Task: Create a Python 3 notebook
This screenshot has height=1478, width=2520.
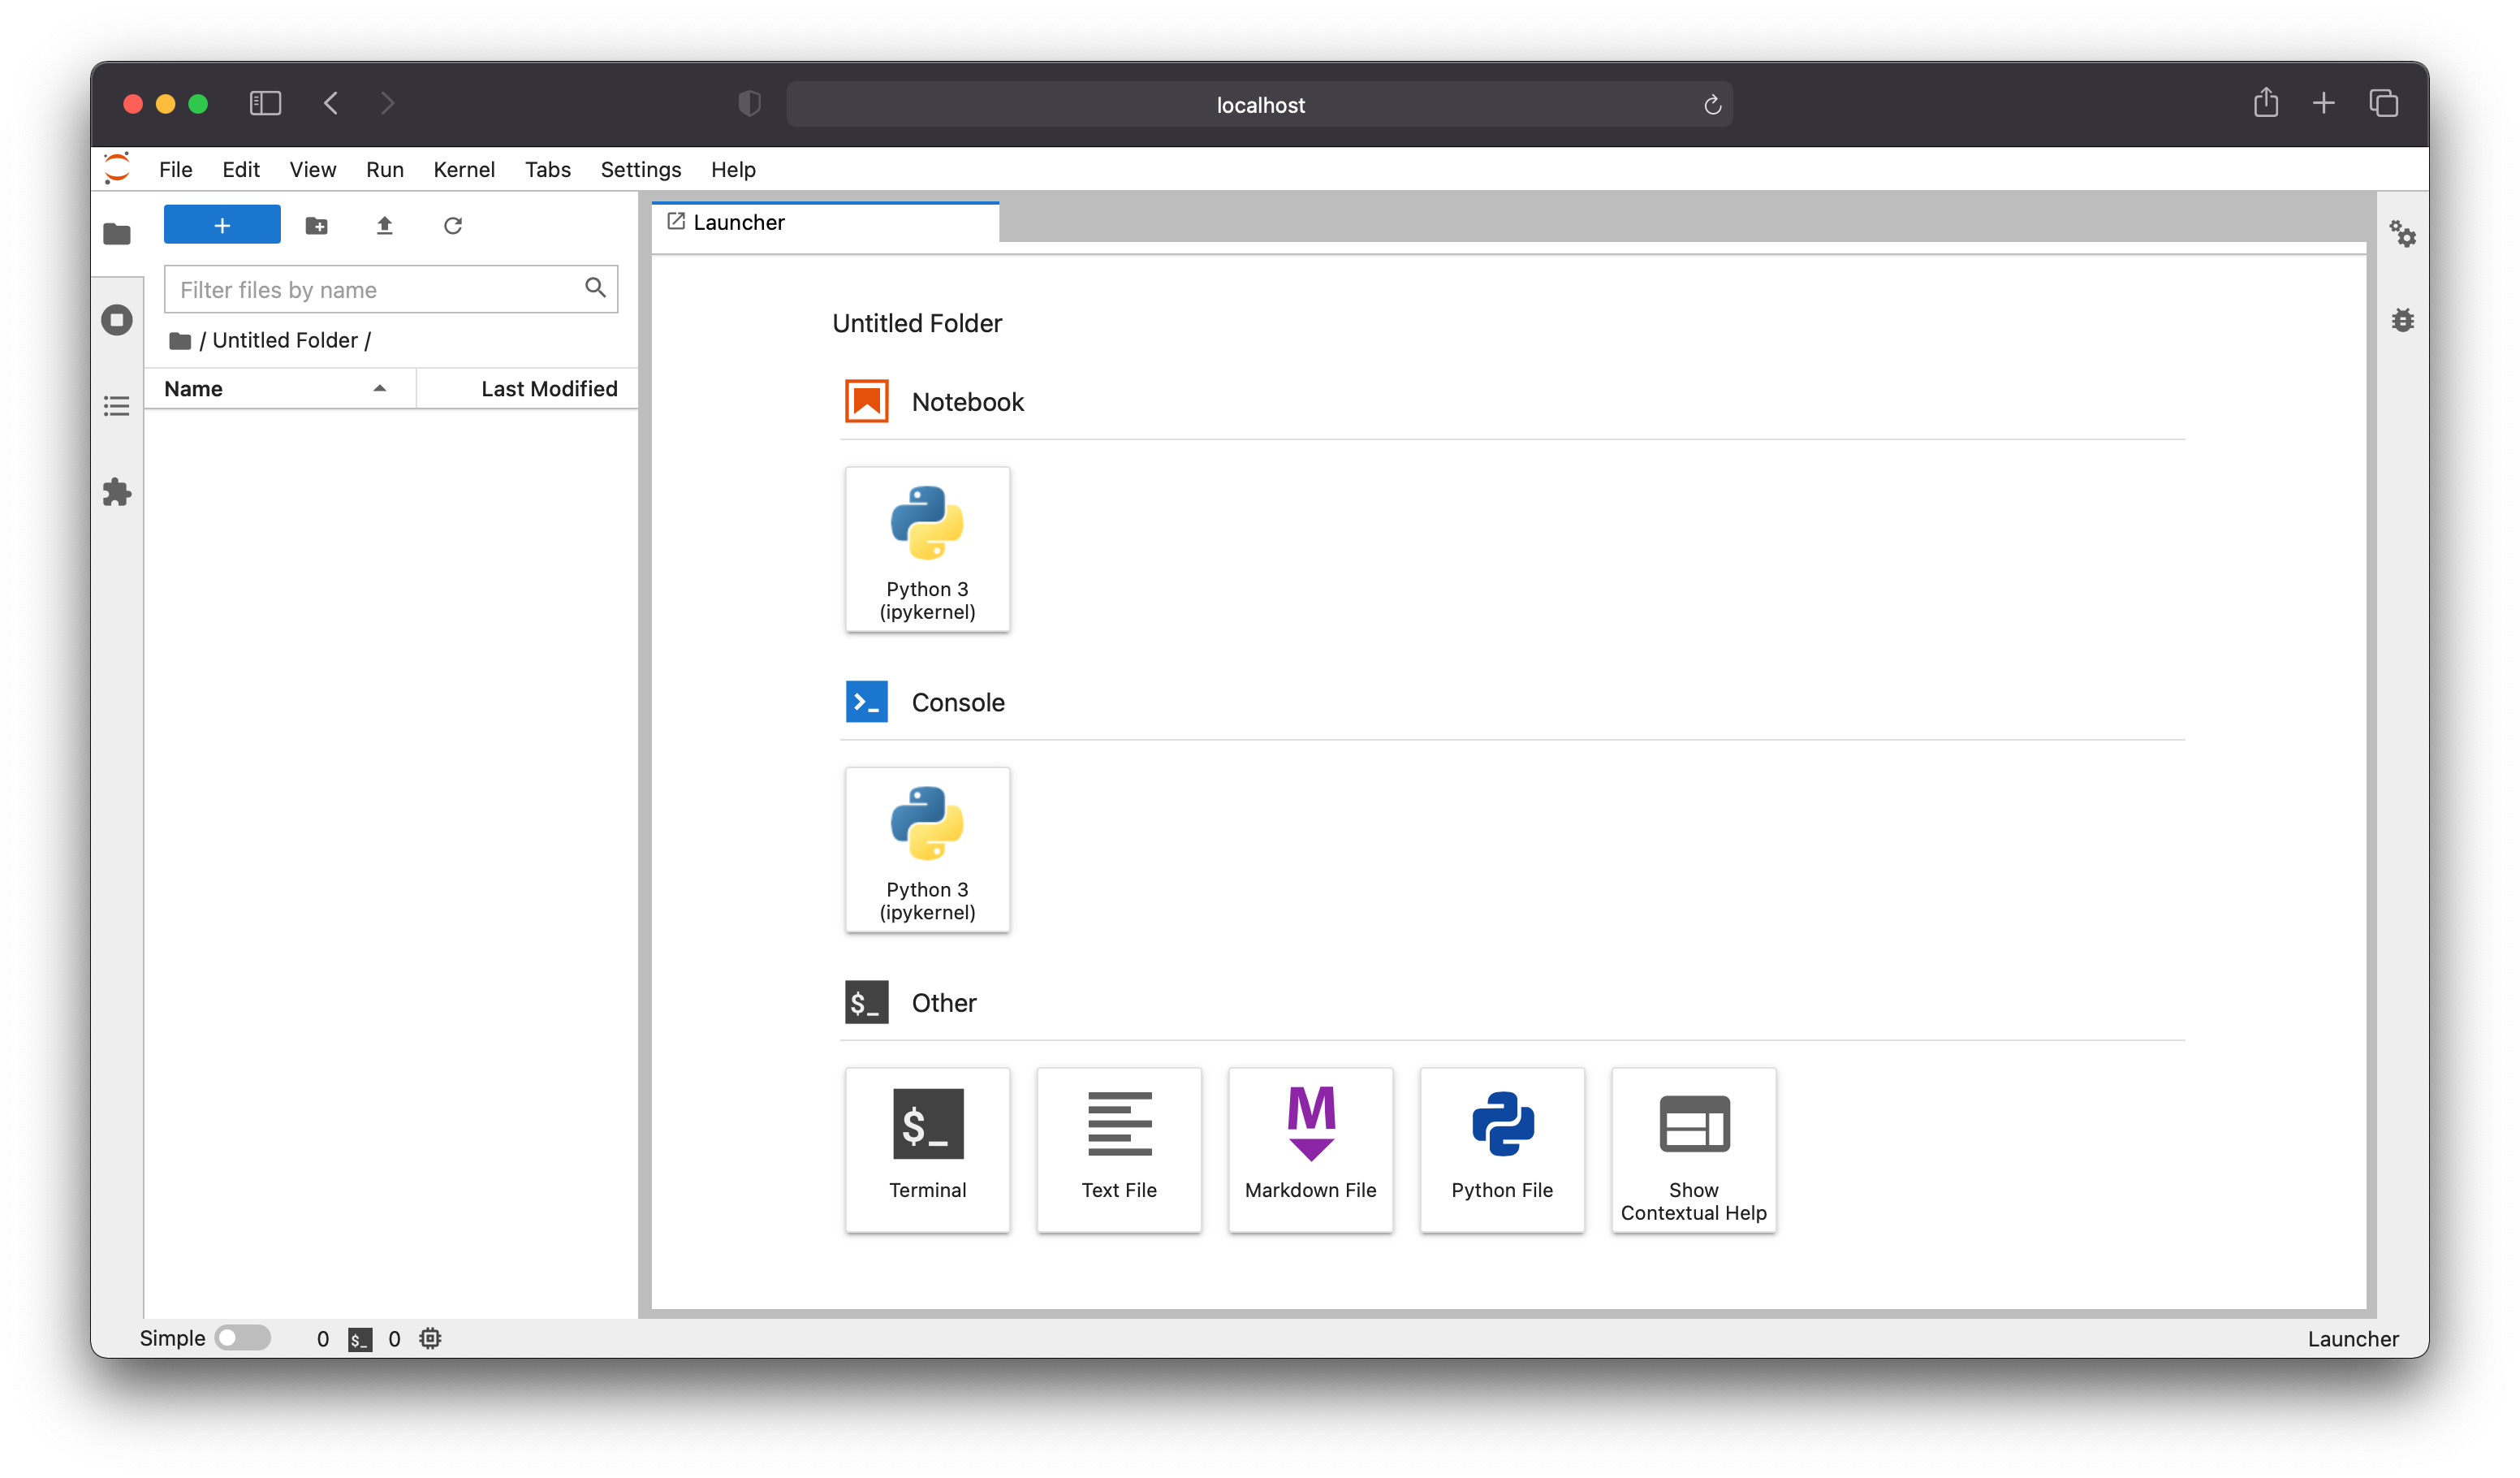Action: click(927, 549)
